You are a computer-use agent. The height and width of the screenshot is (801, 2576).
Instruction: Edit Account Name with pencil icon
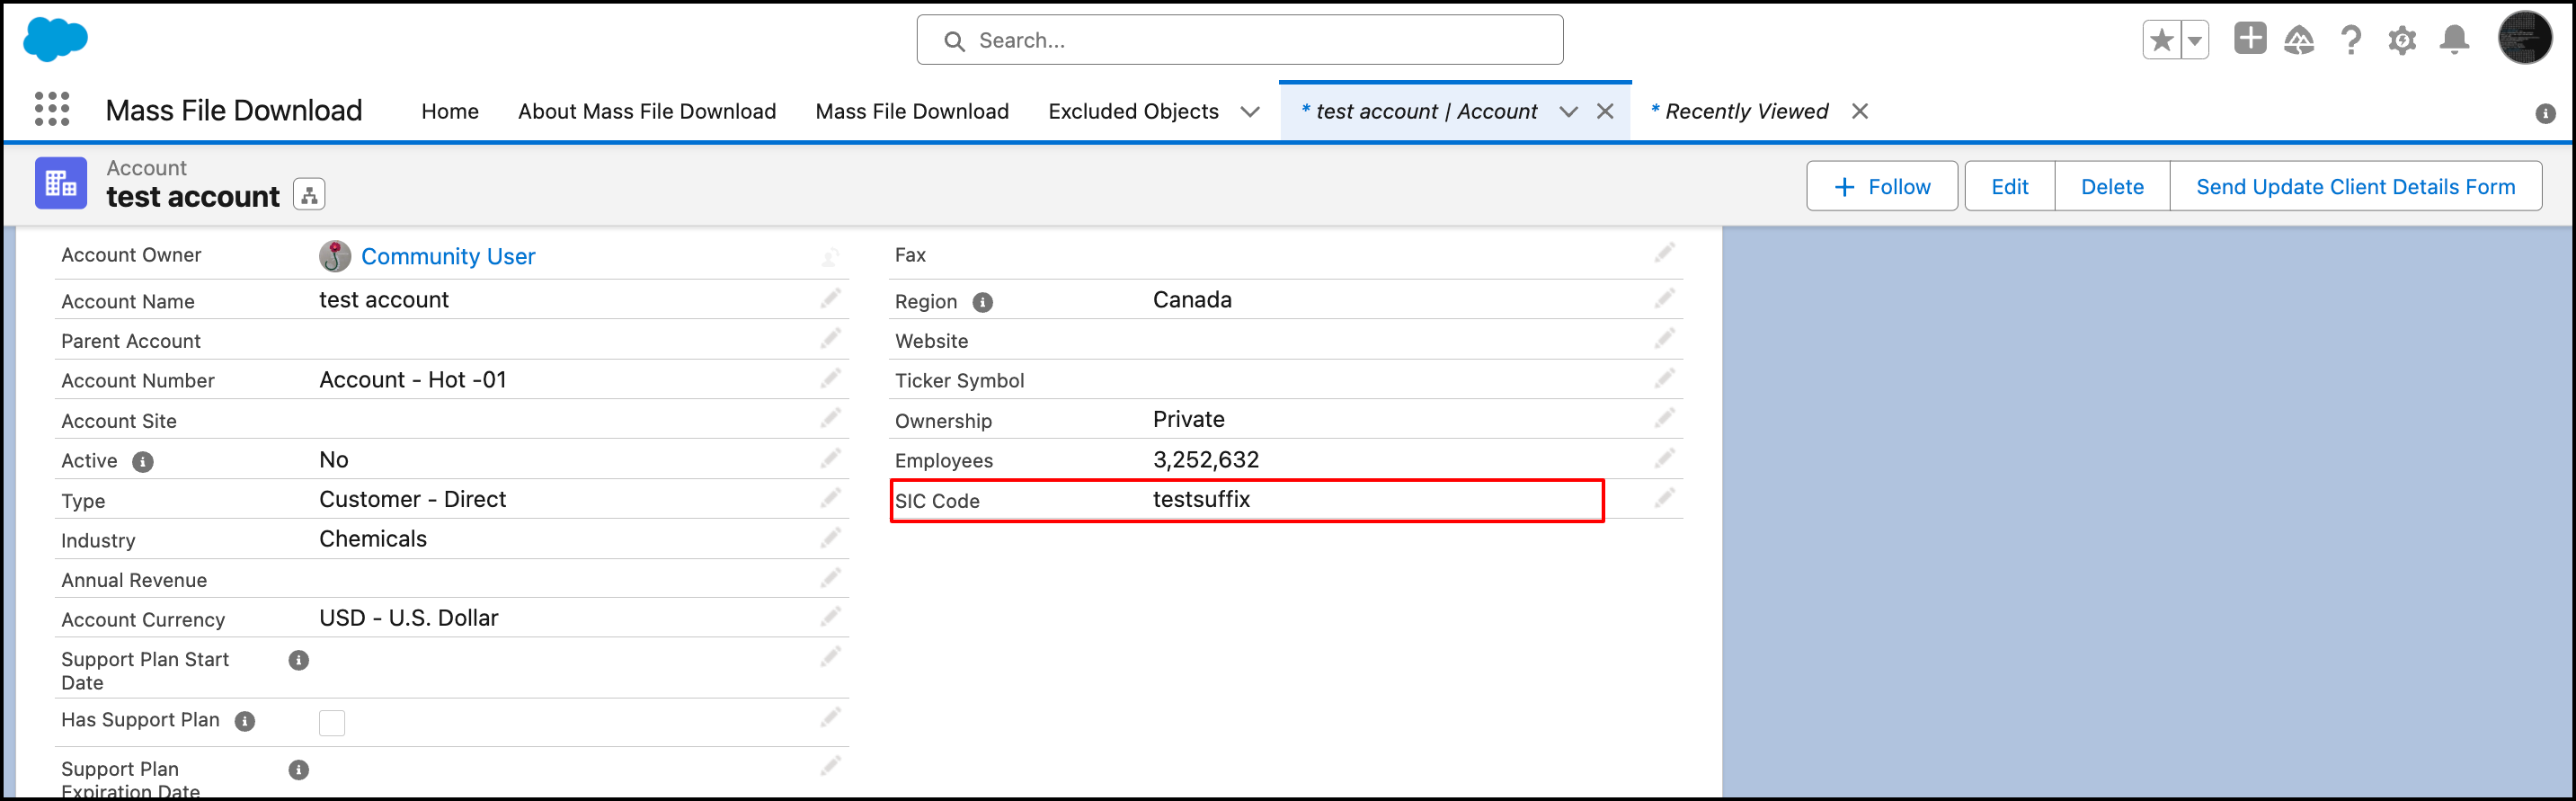pyautogui.click(x=830, y=299)
